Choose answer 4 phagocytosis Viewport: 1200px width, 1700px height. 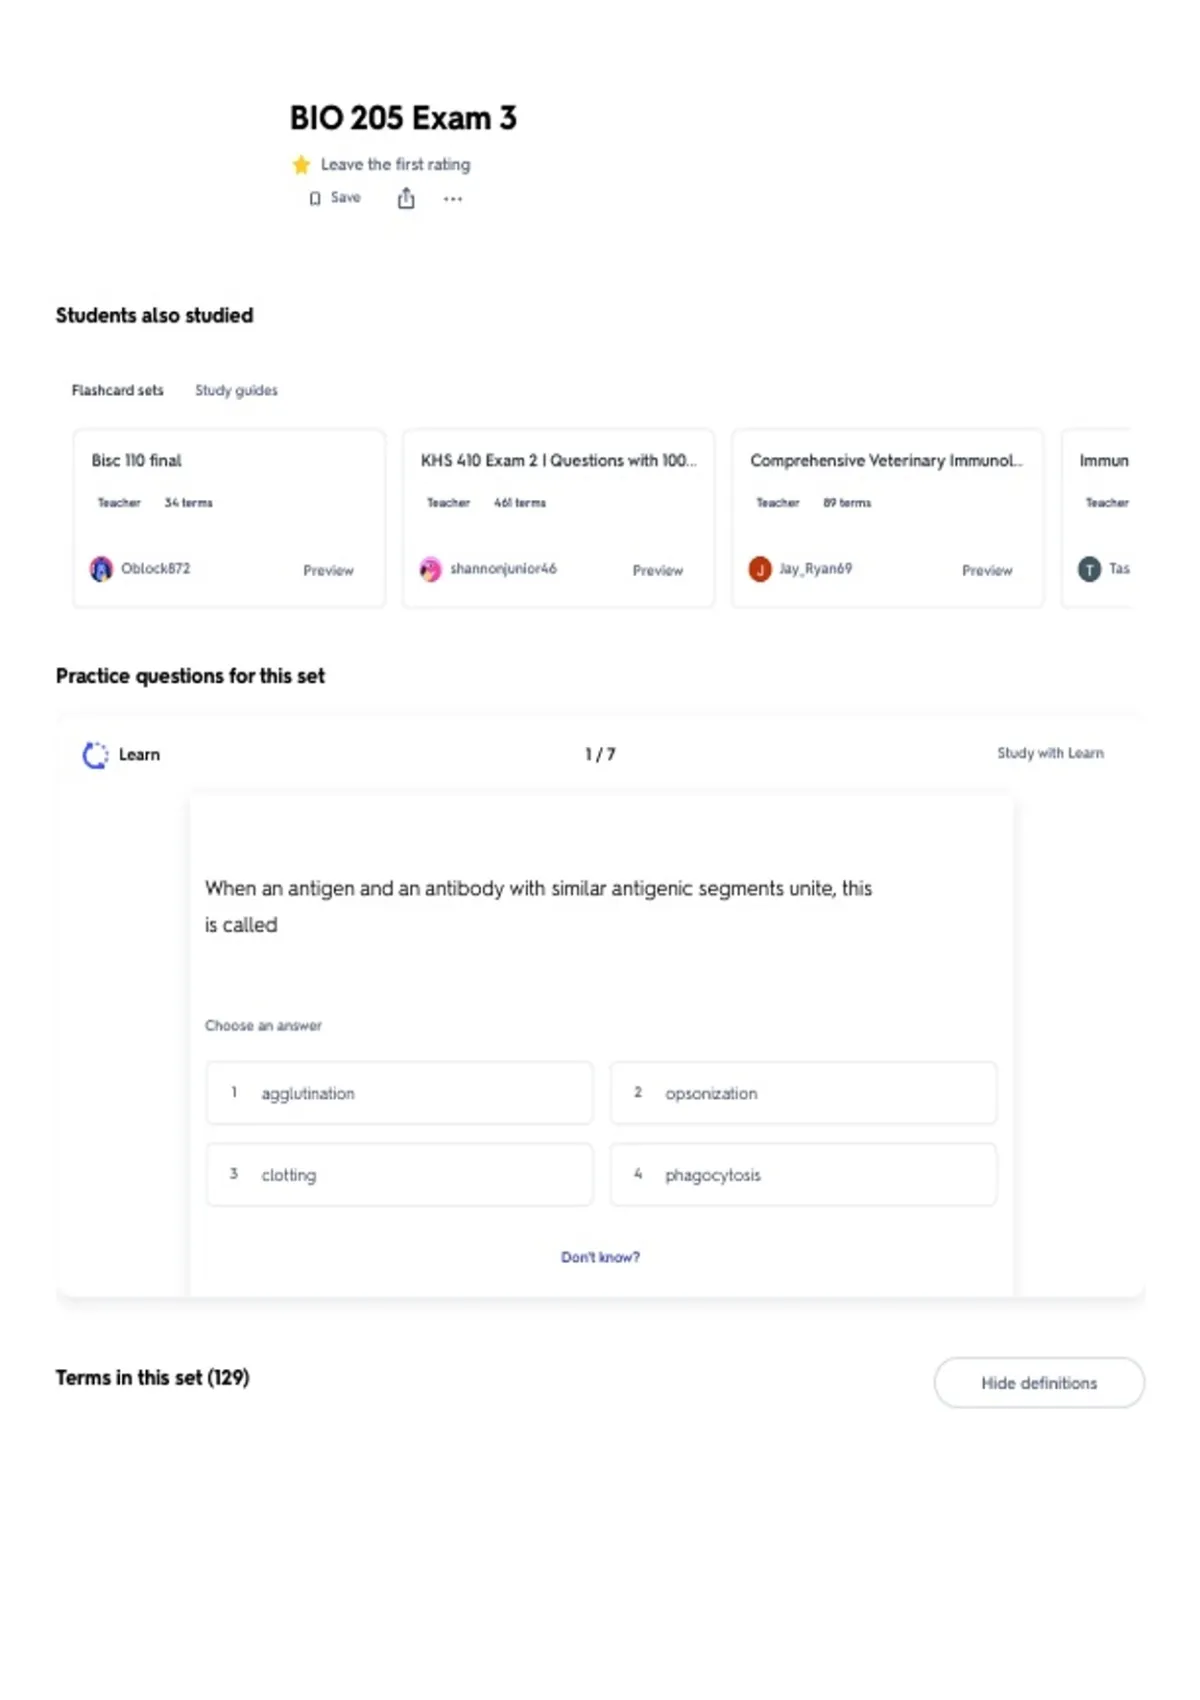pos(803,1174)
